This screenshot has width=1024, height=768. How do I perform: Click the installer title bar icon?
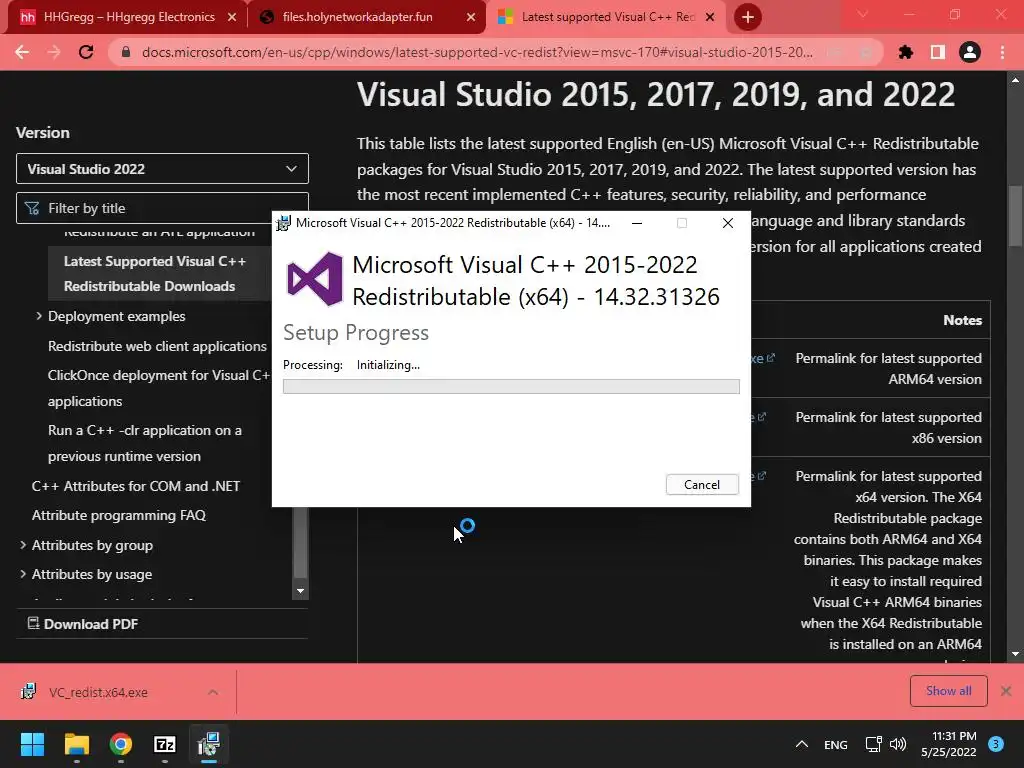click(283, 223)
